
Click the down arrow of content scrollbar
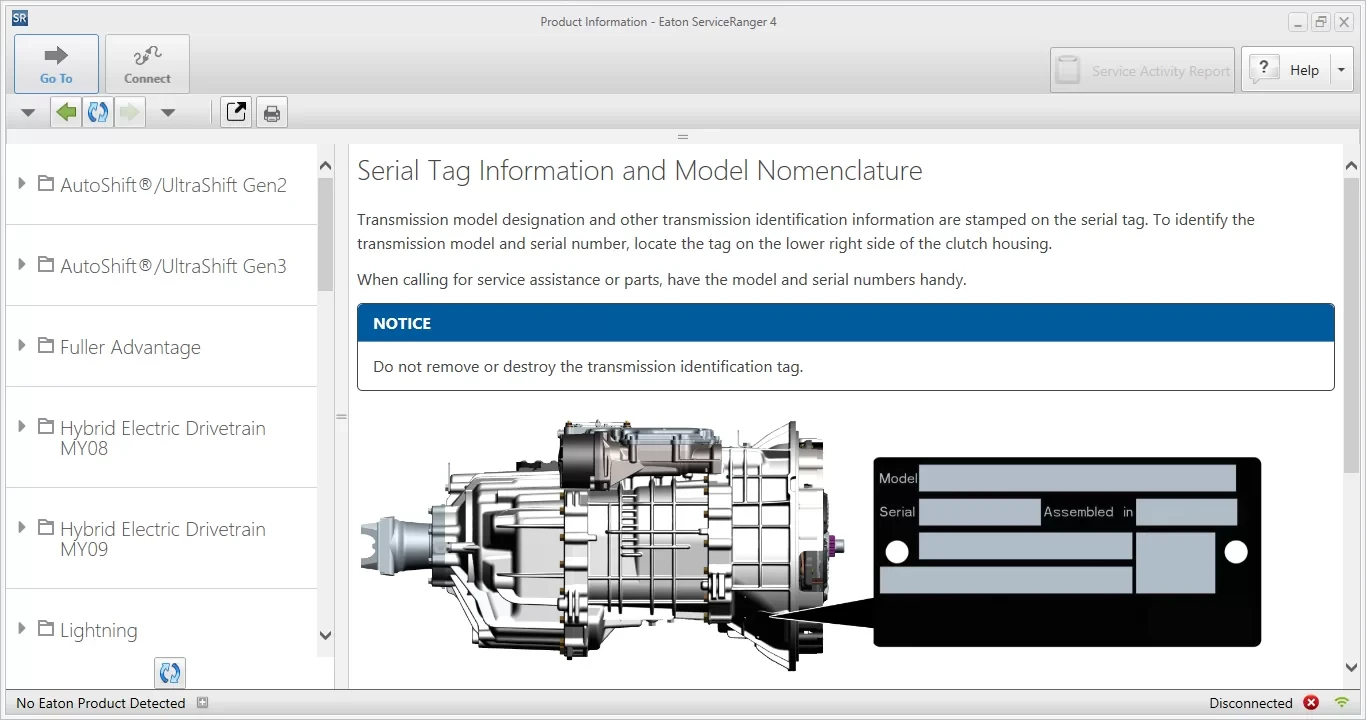[1351, 667]
